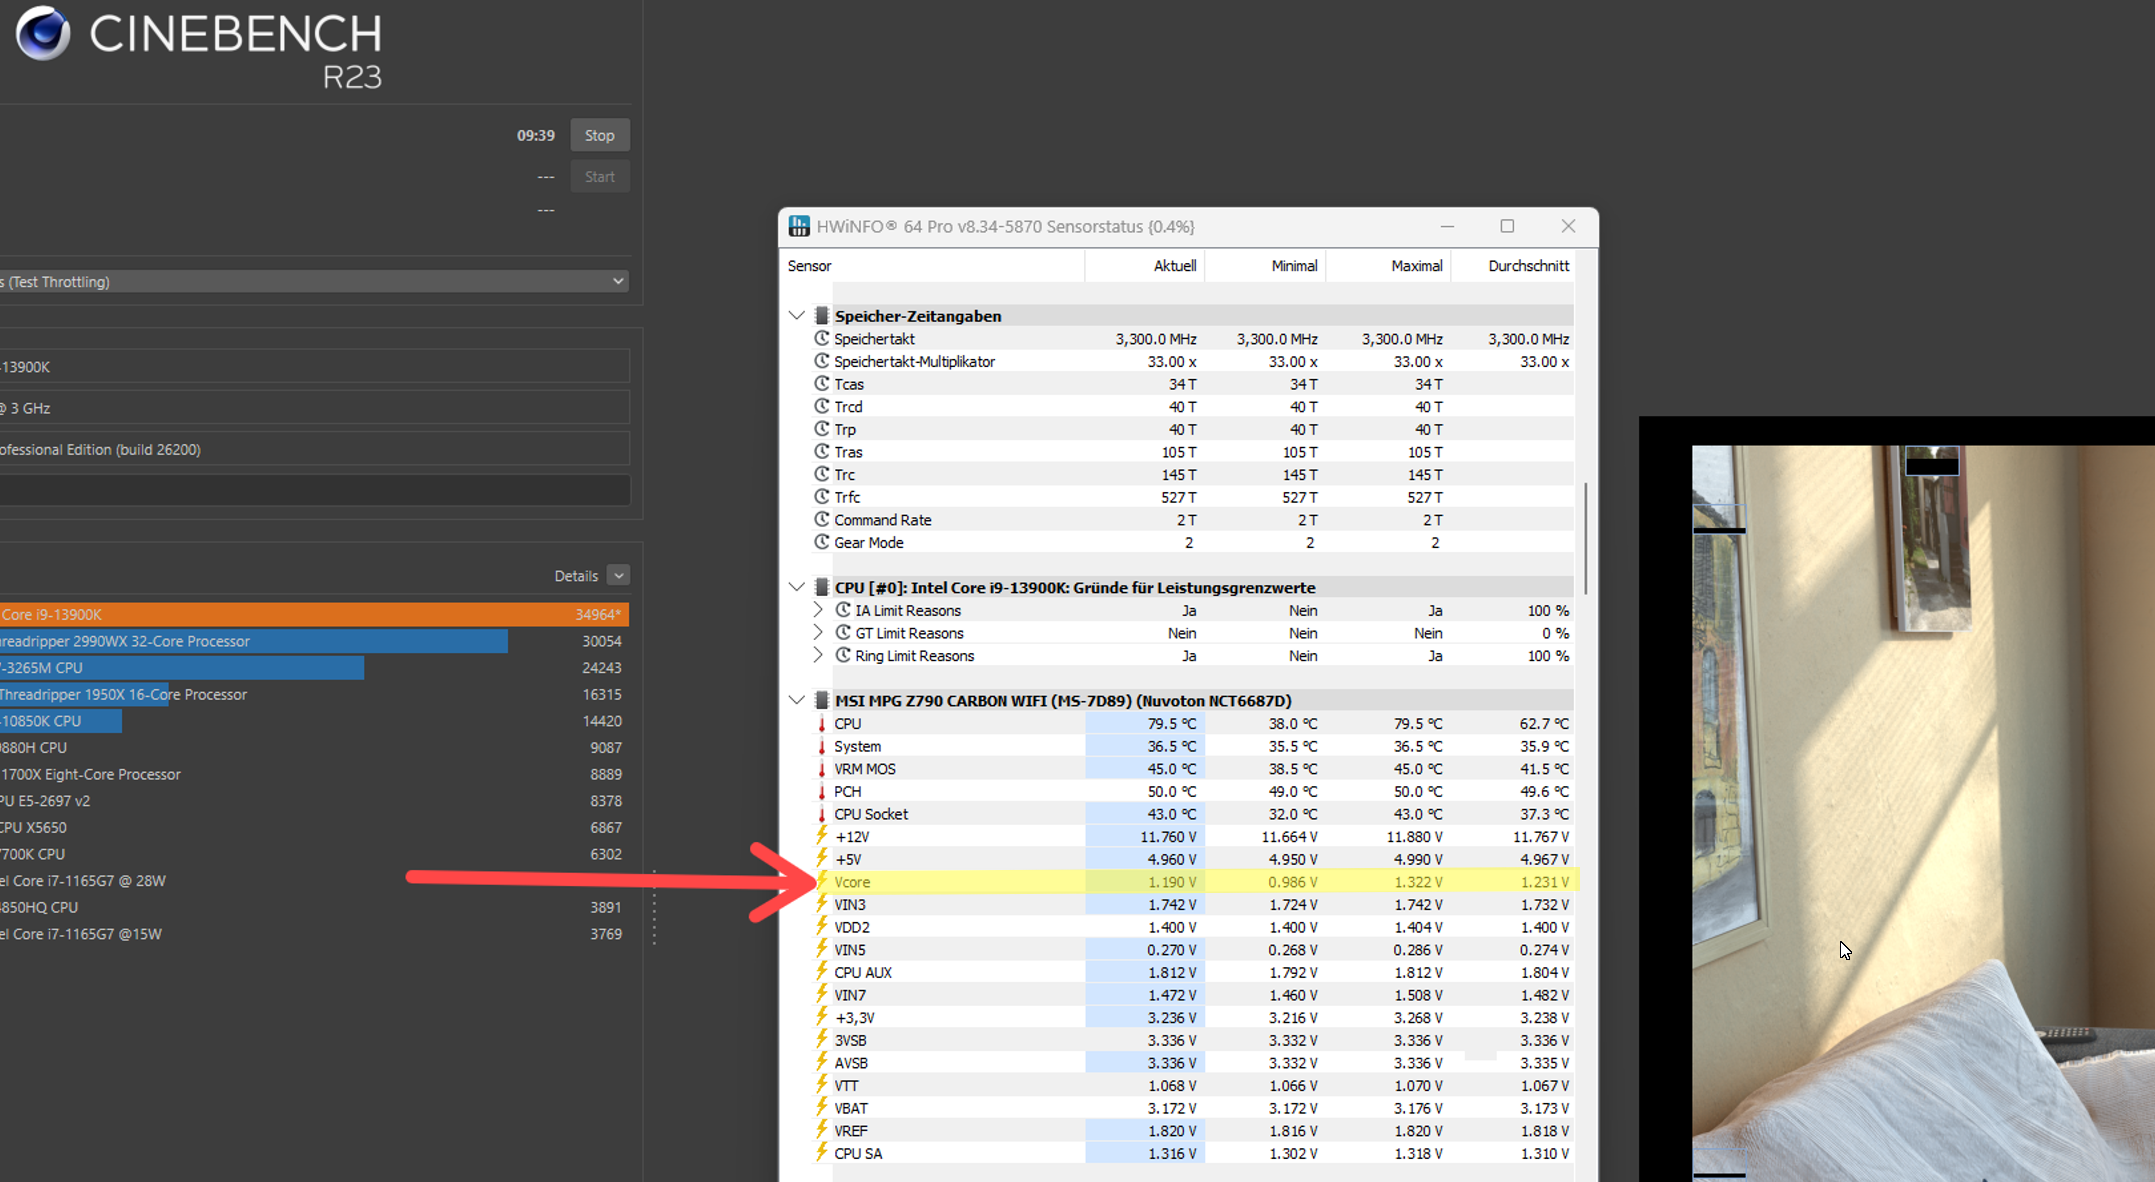Open the Details dropdown arrow
This screenshot has width=2155, height=1182.
[x=619, y=575]
